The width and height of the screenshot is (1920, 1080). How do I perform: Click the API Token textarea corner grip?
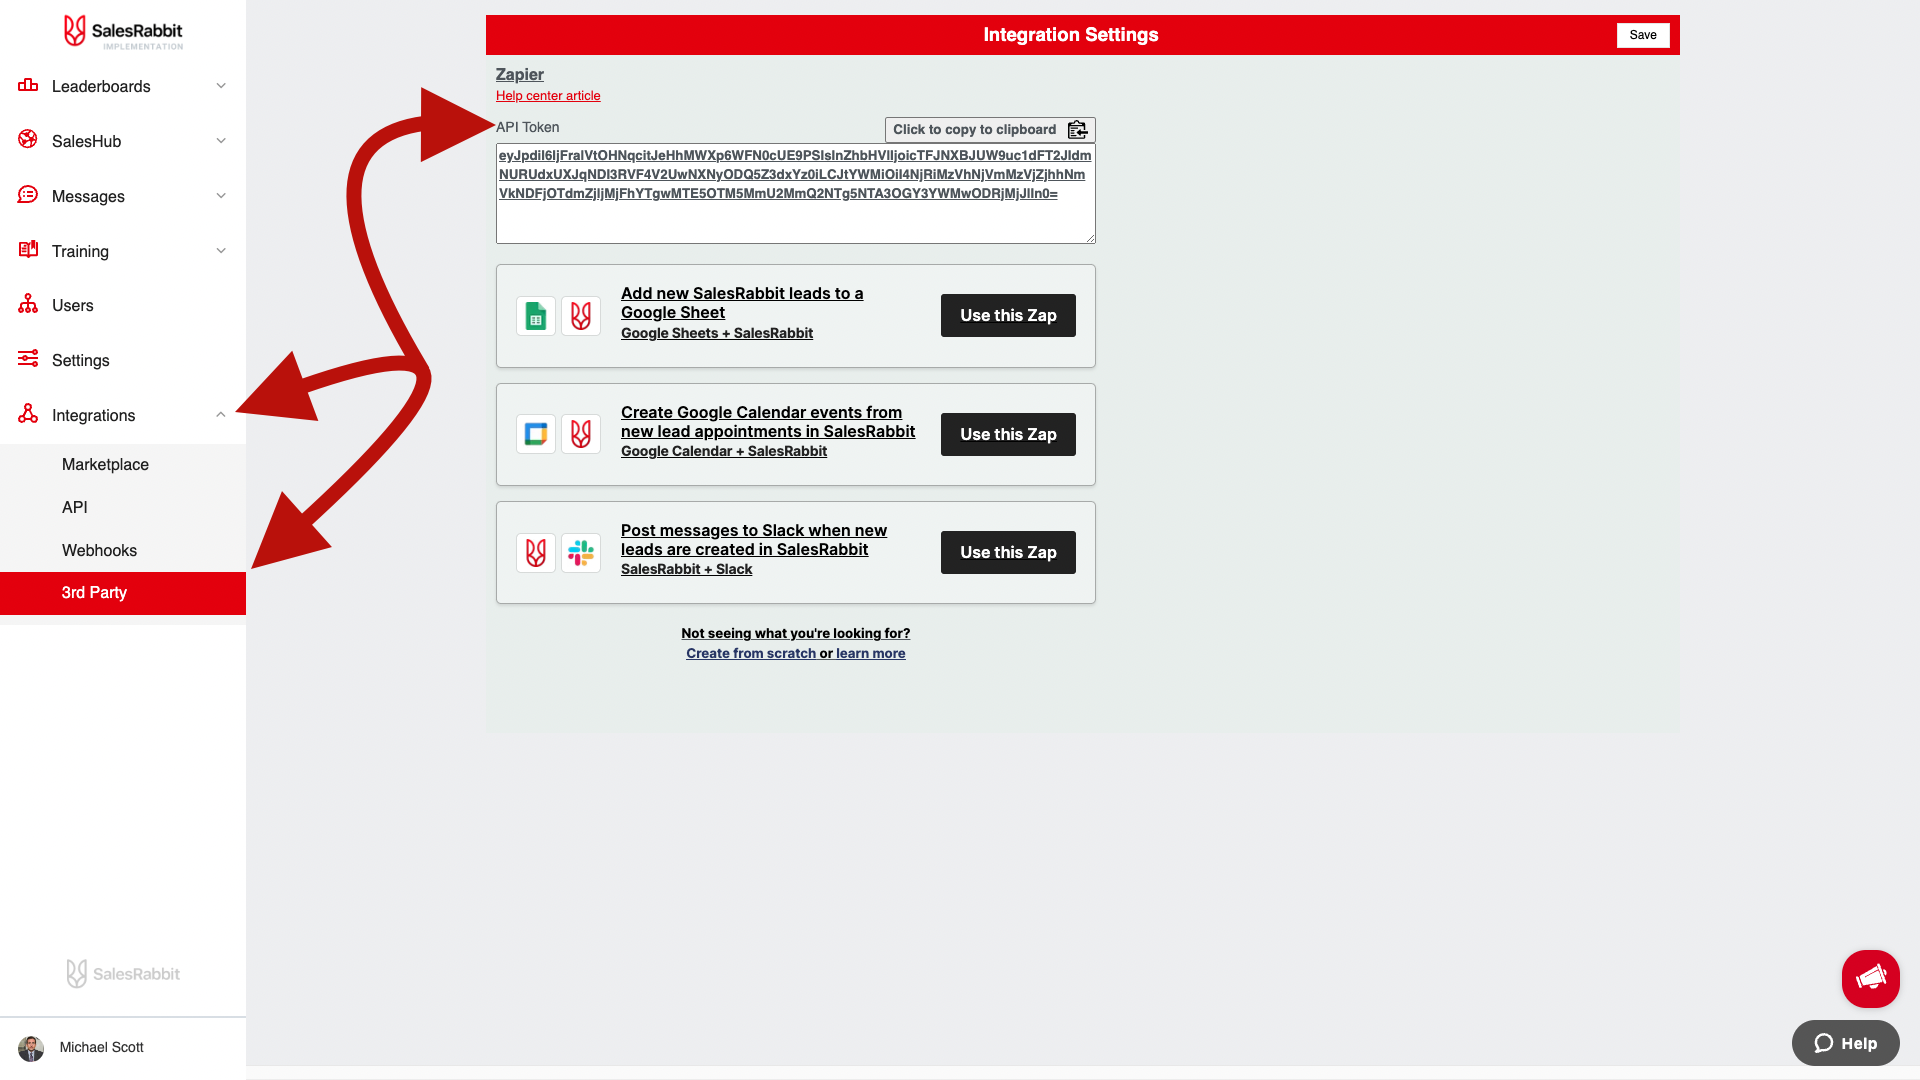point(1090,238)
